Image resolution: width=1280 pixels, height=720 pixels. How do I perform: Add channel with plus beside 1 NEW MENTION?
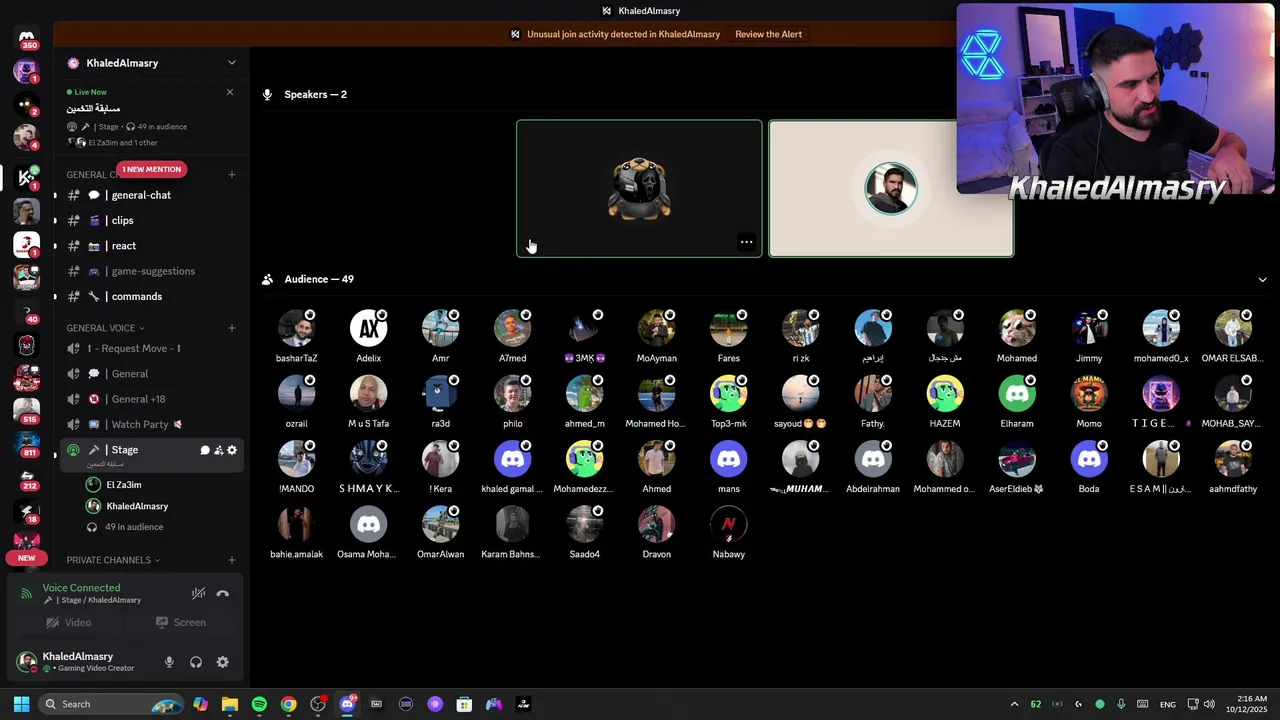click(x=232, y=175)
